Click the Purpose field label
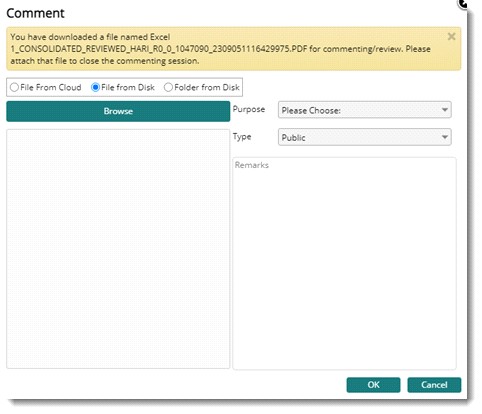 point(249,109)
